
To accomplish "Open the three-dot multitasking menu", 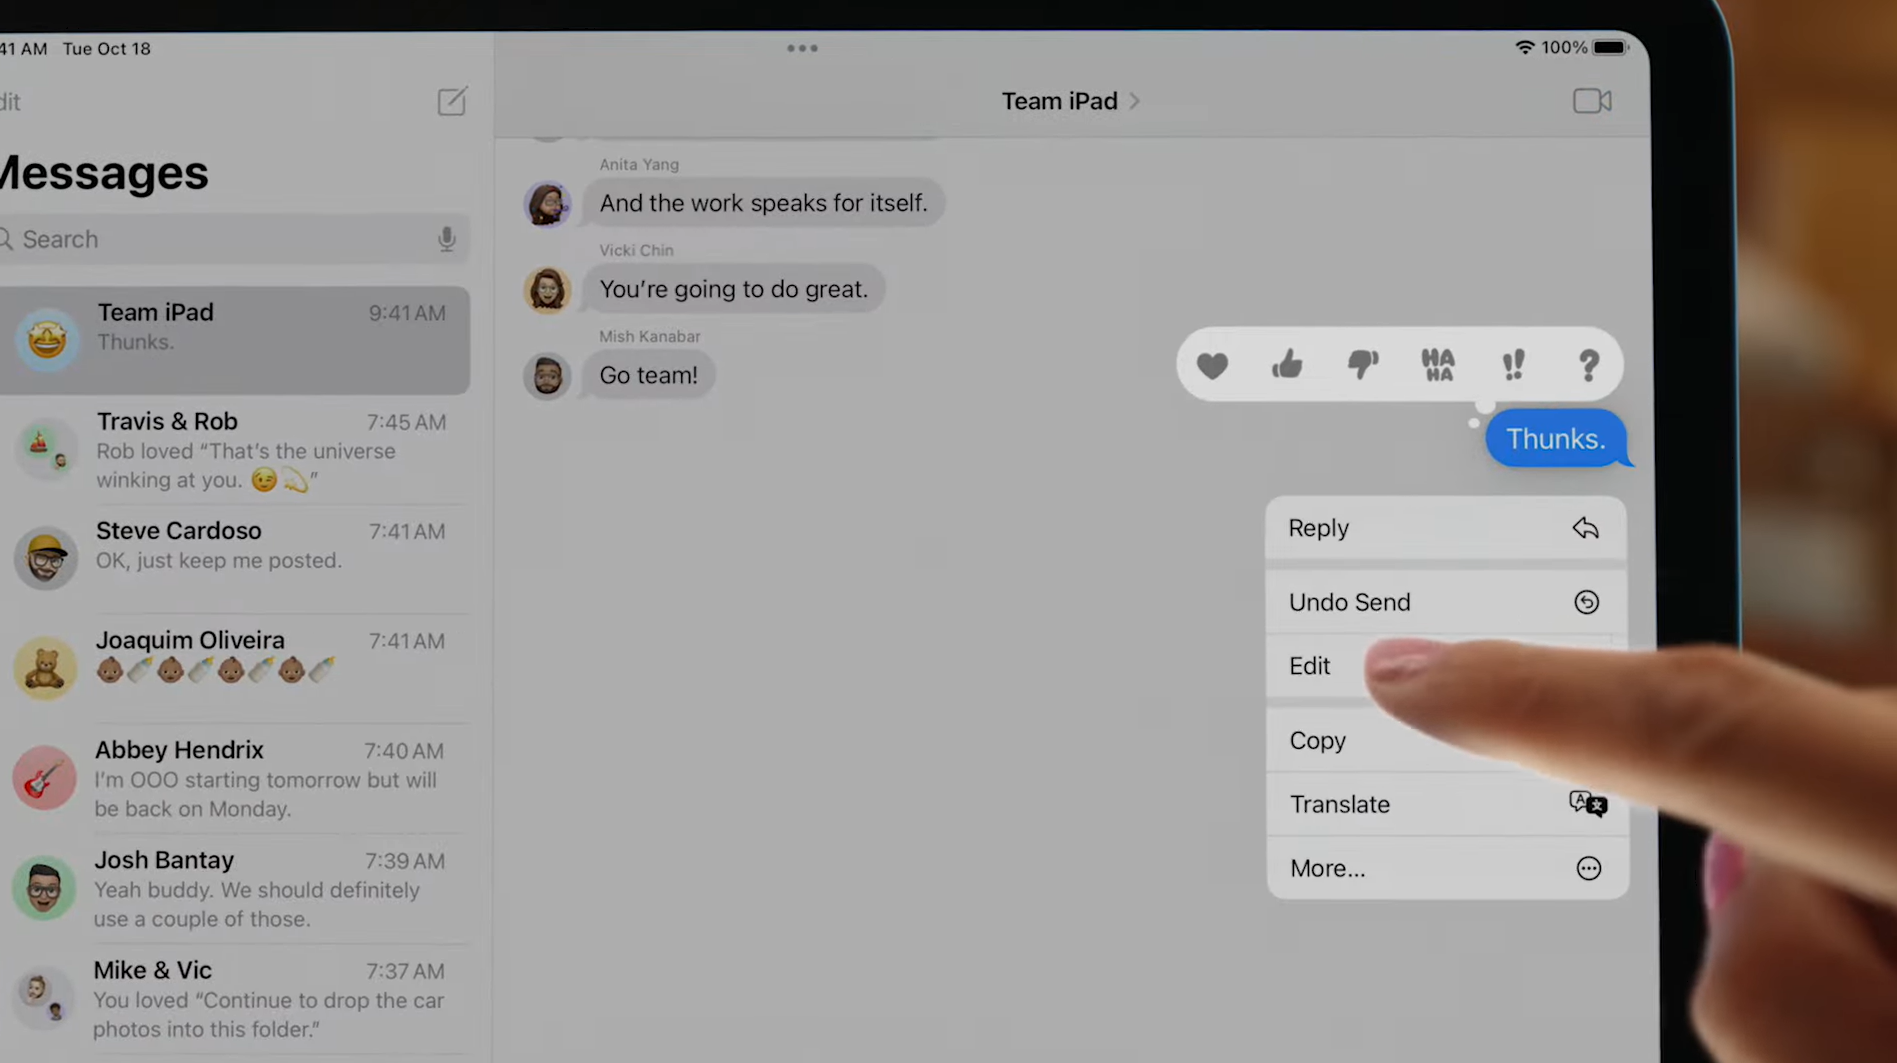I will (802, 48).
